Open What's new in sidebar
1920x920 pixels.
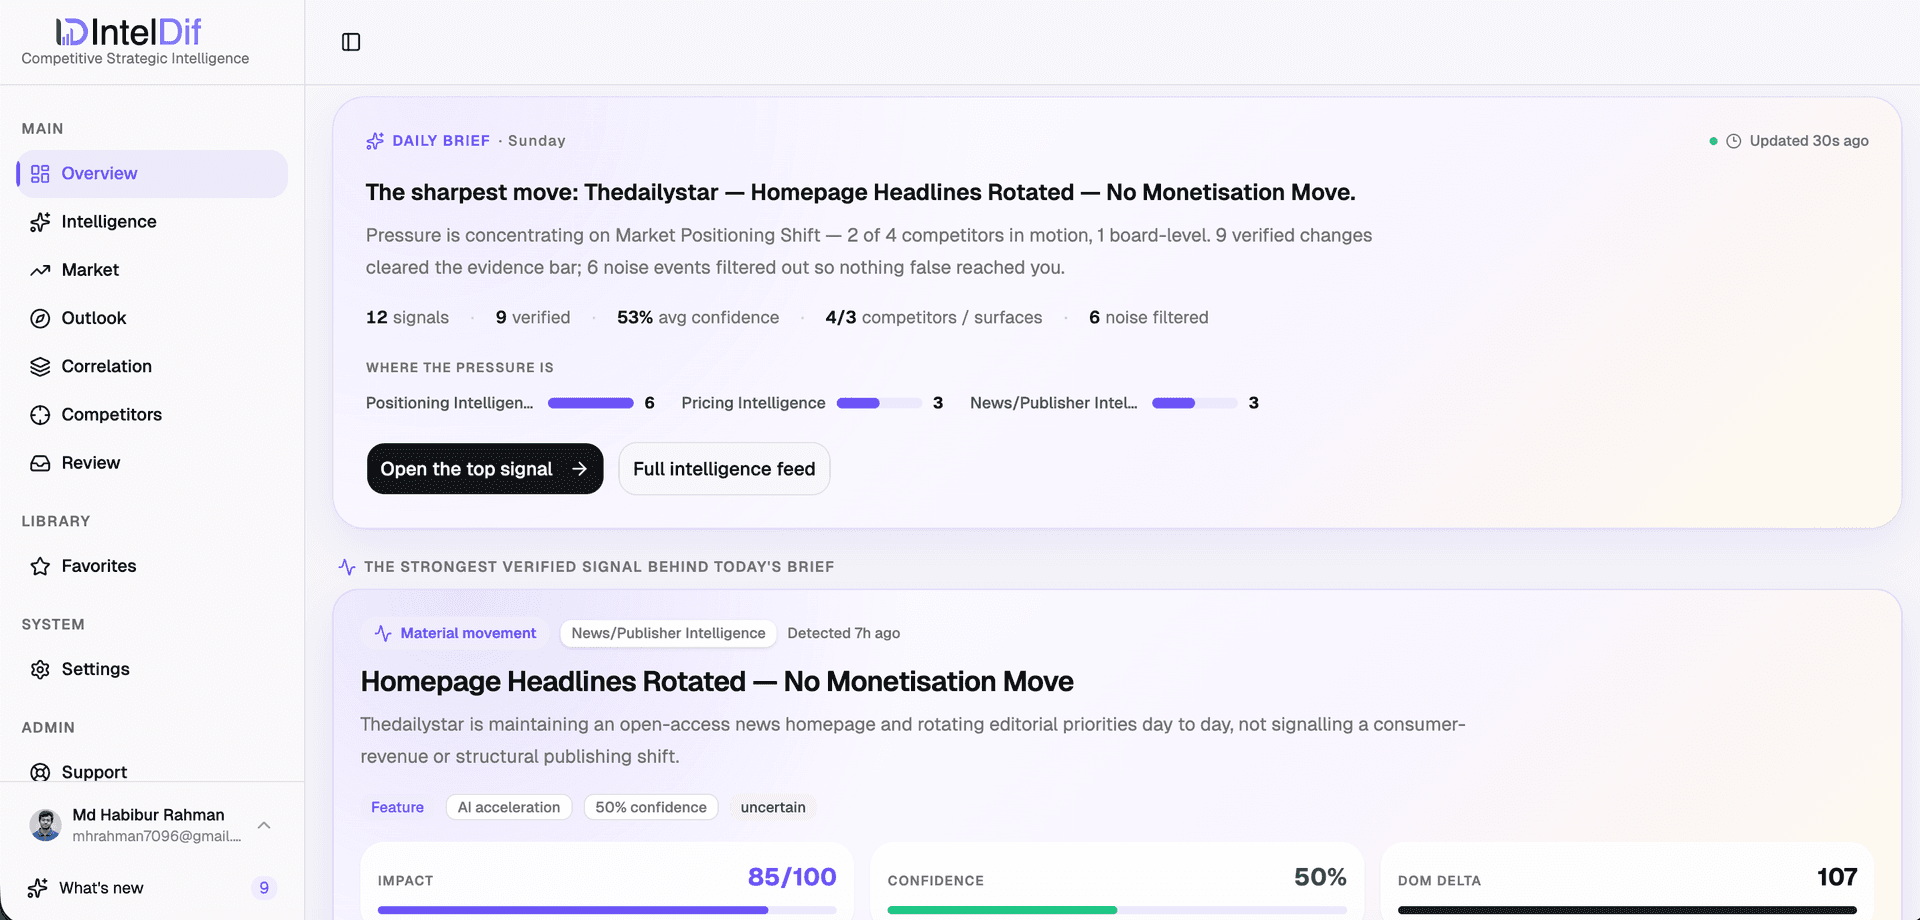pos(152,888)
